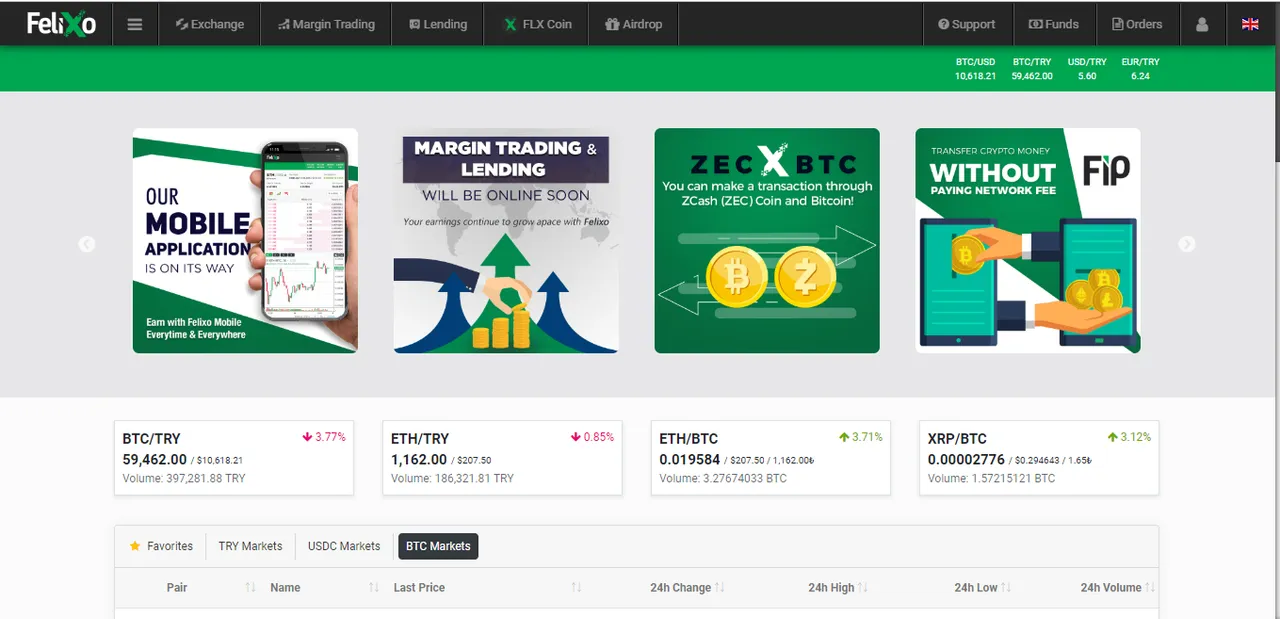Viewport: 1280px width, 619px height.
Task: Open the Exchange page
Action: 210,24
